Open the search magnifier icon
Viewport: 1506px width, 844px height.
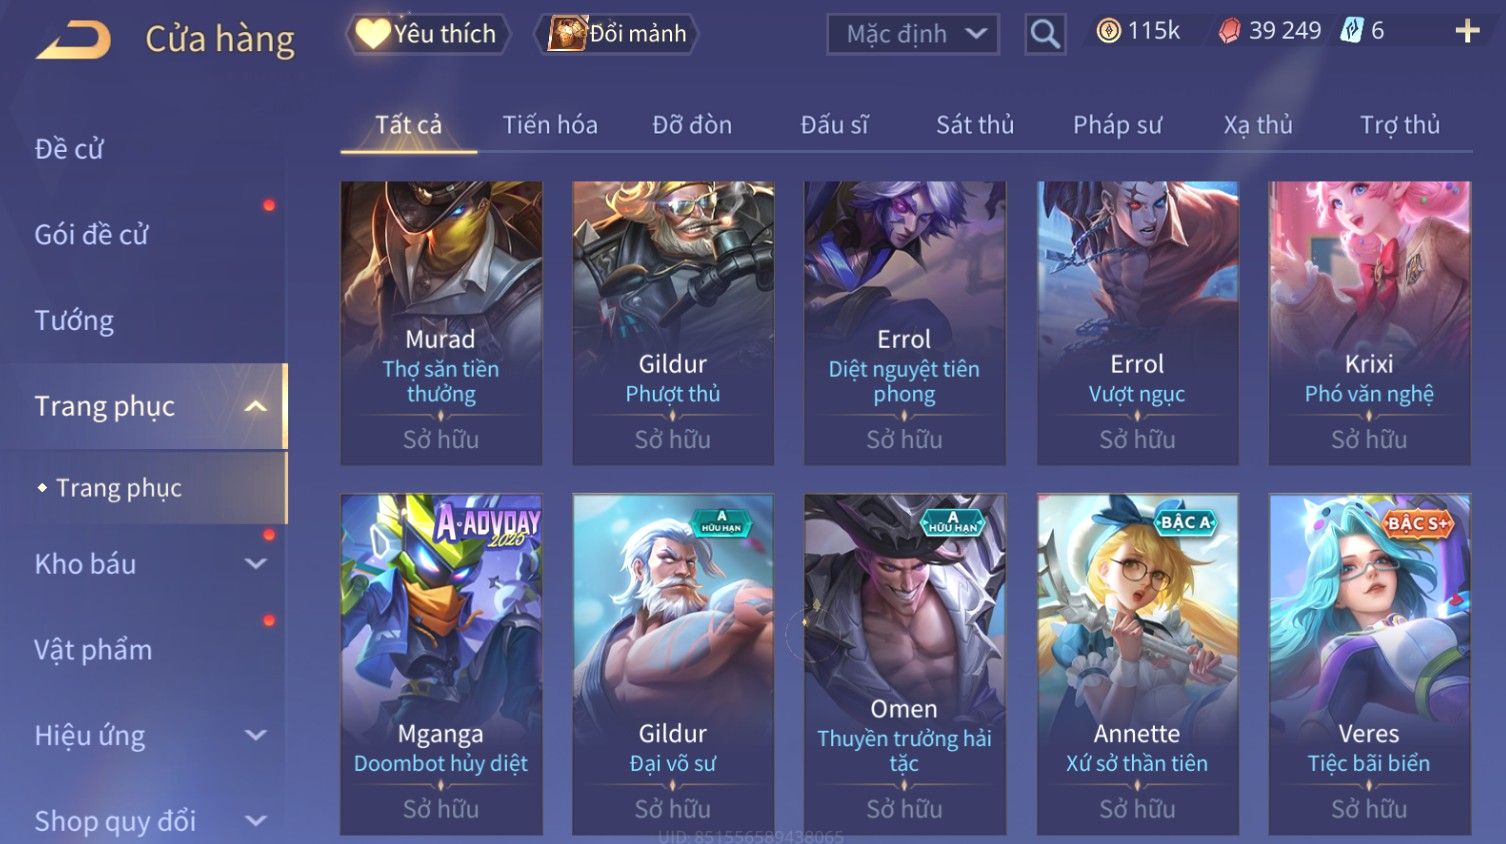point(1045,34)
